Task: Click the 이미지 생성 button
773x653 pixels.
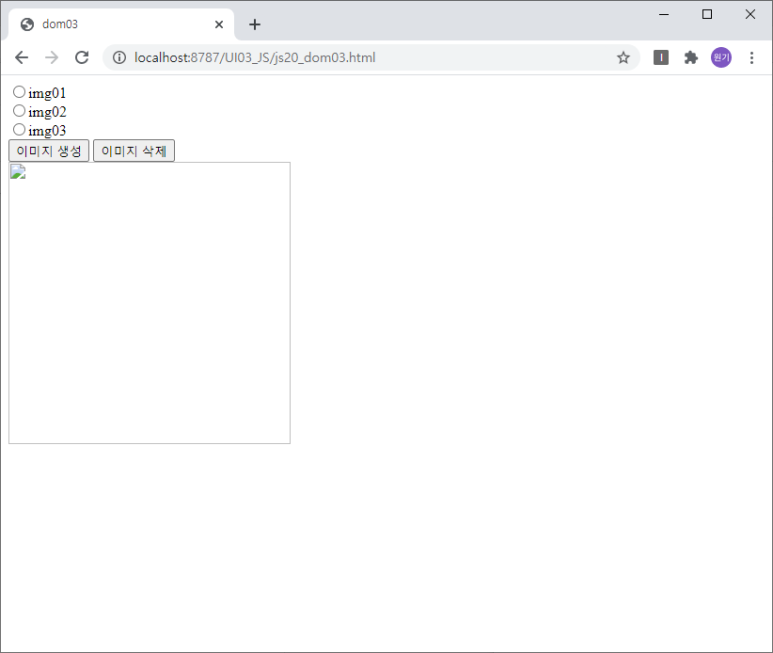Action: [49, 151]
